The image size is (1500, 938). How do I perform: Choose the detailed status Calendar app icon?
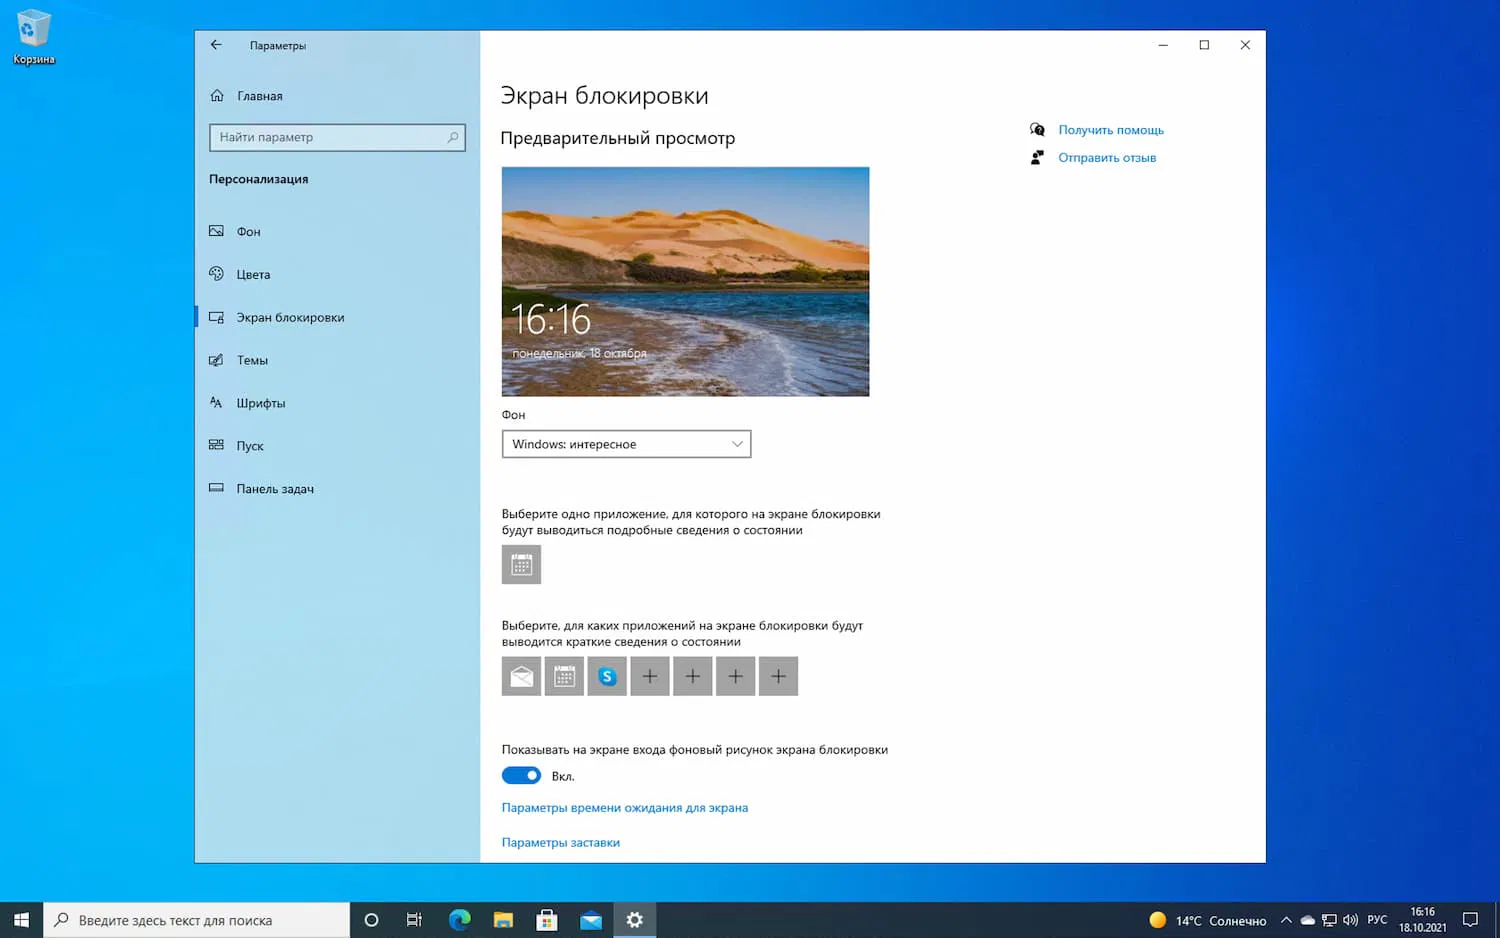tap(521, 565)
